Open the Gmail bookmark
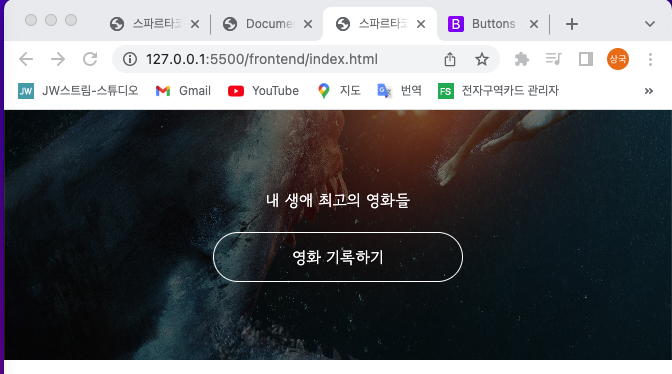 pos(183,91)
